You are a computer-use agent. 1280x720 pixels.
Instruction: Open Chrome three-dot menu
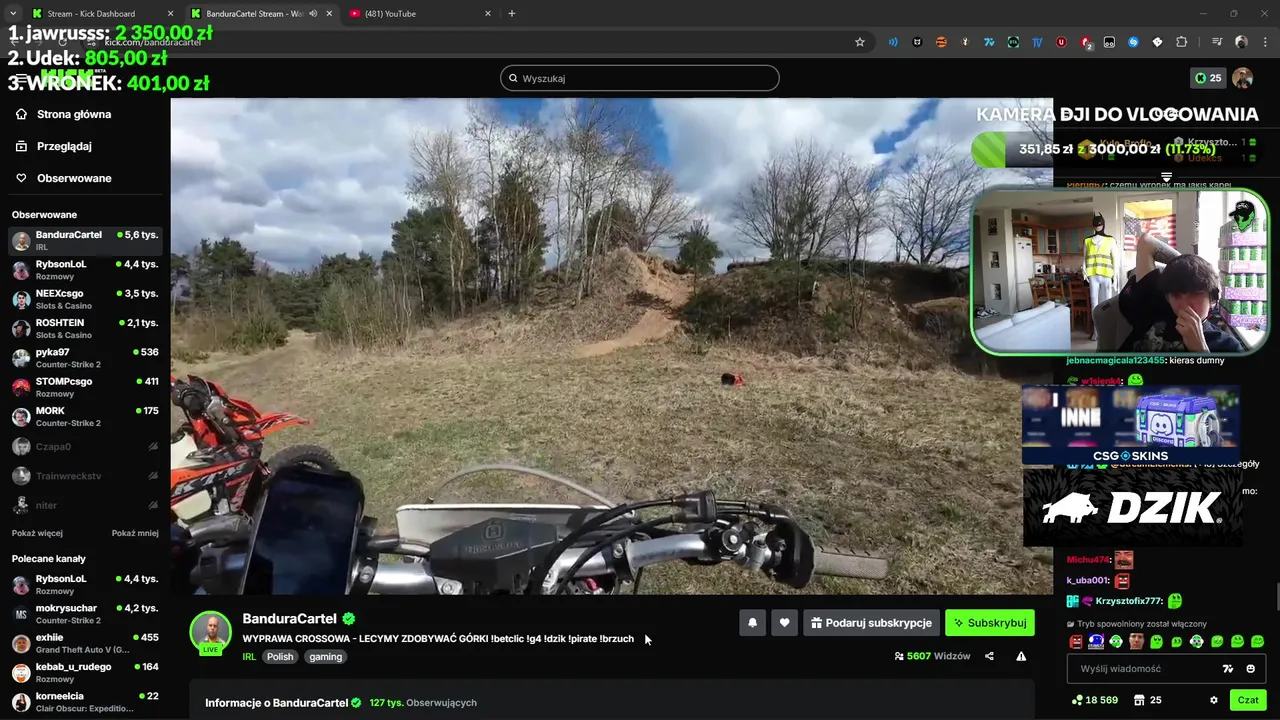pos(1265,42)
